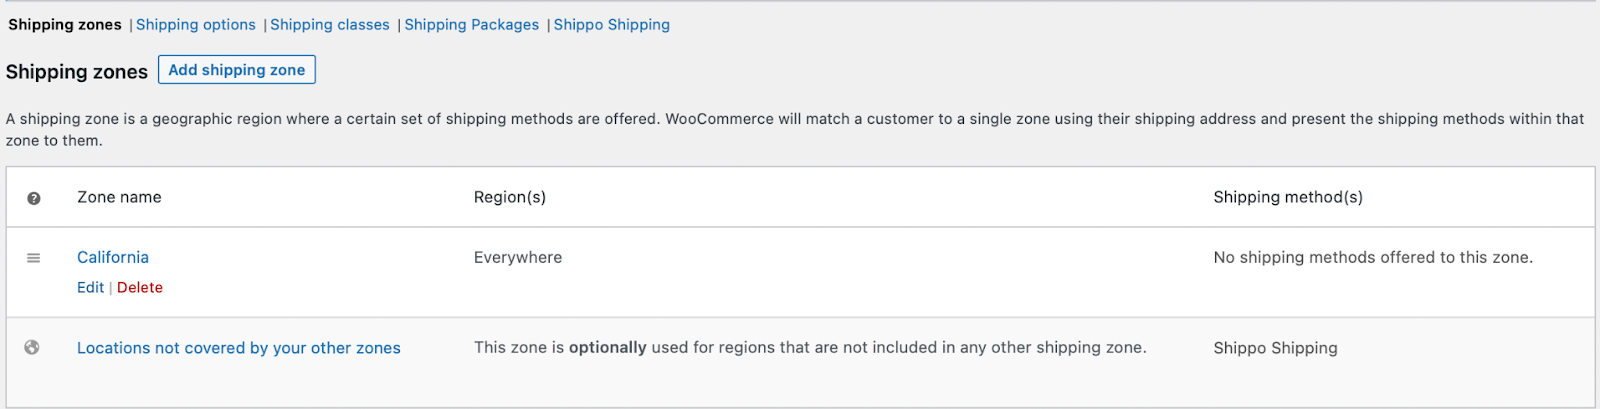Switch to the Shipping zones tab

point(65,25)
